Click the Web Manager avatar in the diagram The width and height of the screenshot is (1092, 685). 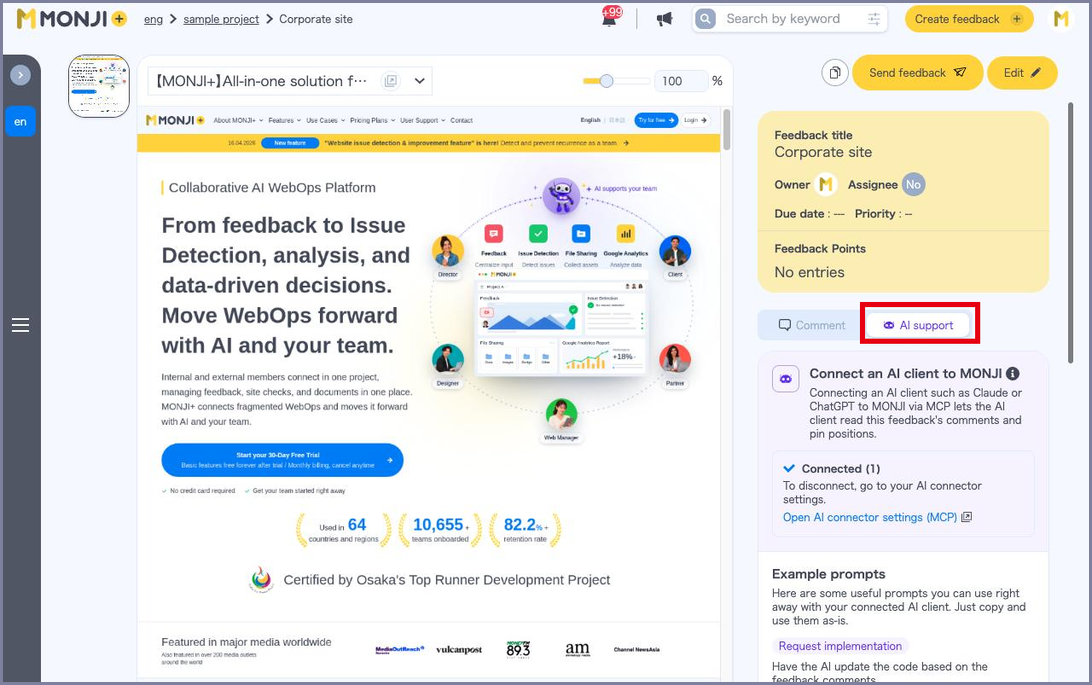tap(561, 414)
